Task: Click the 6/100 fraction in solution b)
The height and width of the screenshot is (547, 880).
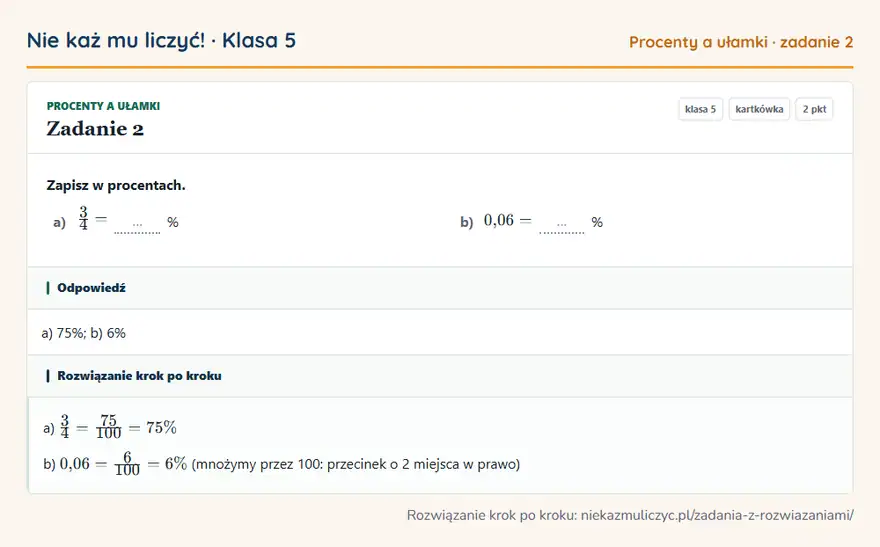Action: (x=127, y=464)
